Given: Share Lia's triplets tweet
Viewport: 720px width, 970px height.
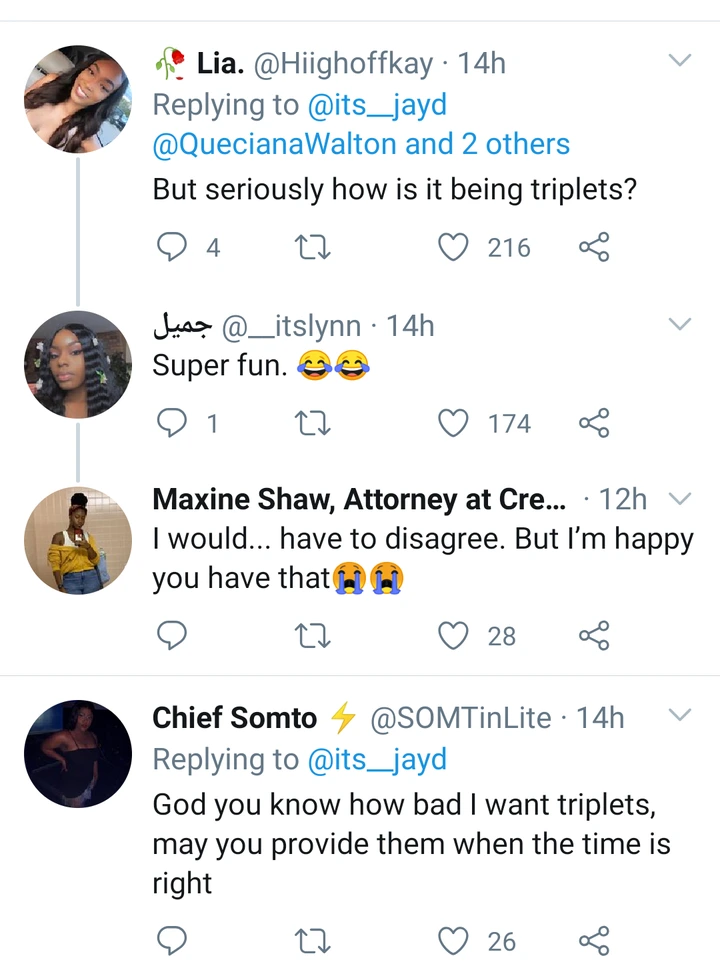Looking at the screenshot, I should 594,247.
